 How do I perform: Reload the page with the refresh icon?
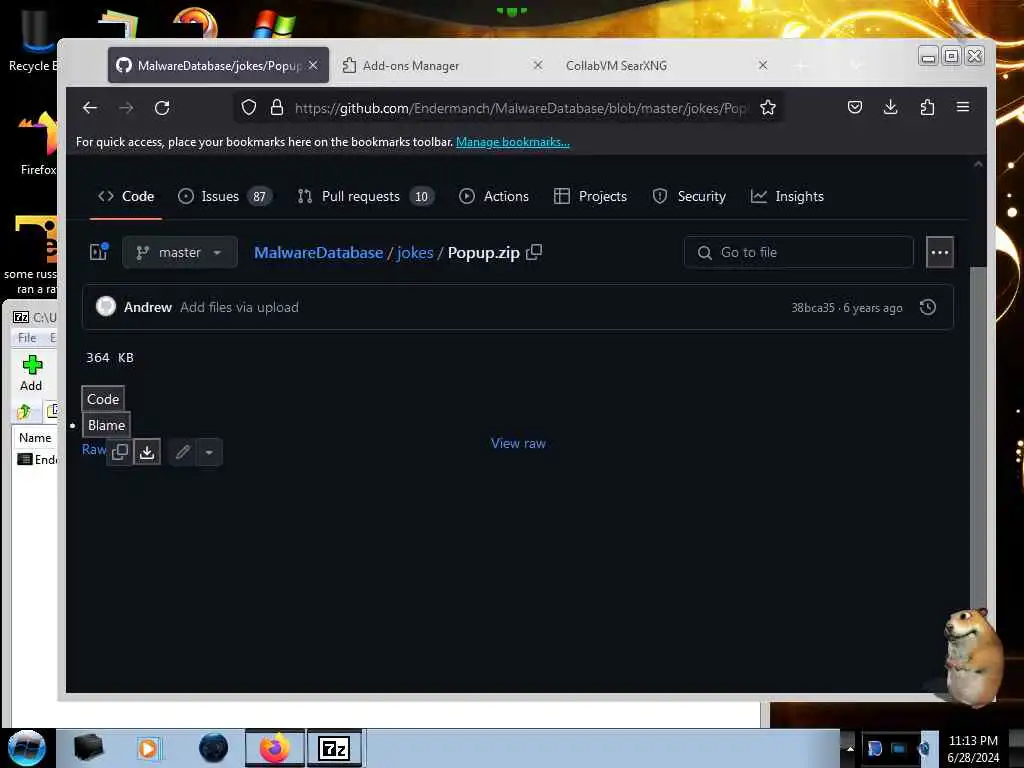(162, 108)
